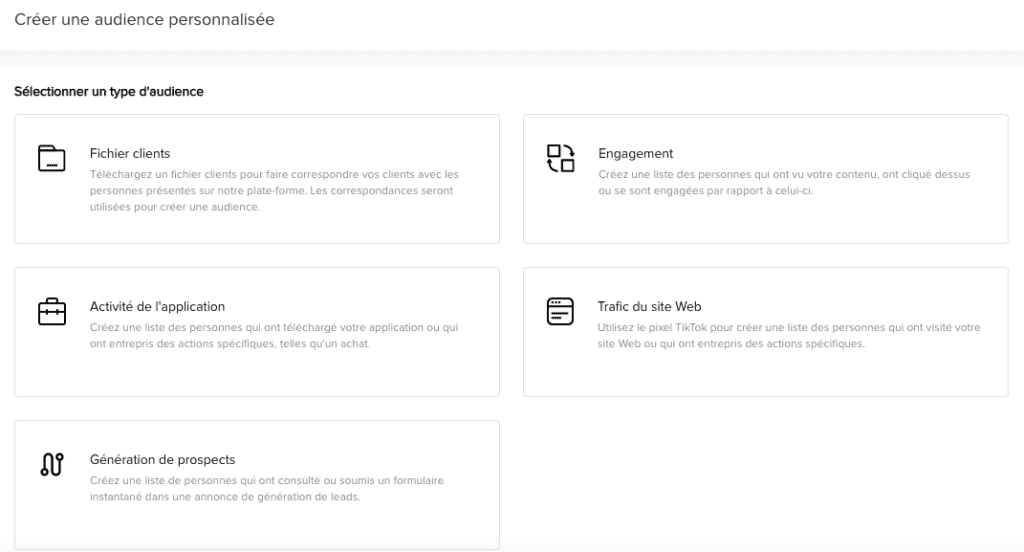
Task: Click the briefcase icon for Activité de l'application
Action: click(x=51, y=312)
